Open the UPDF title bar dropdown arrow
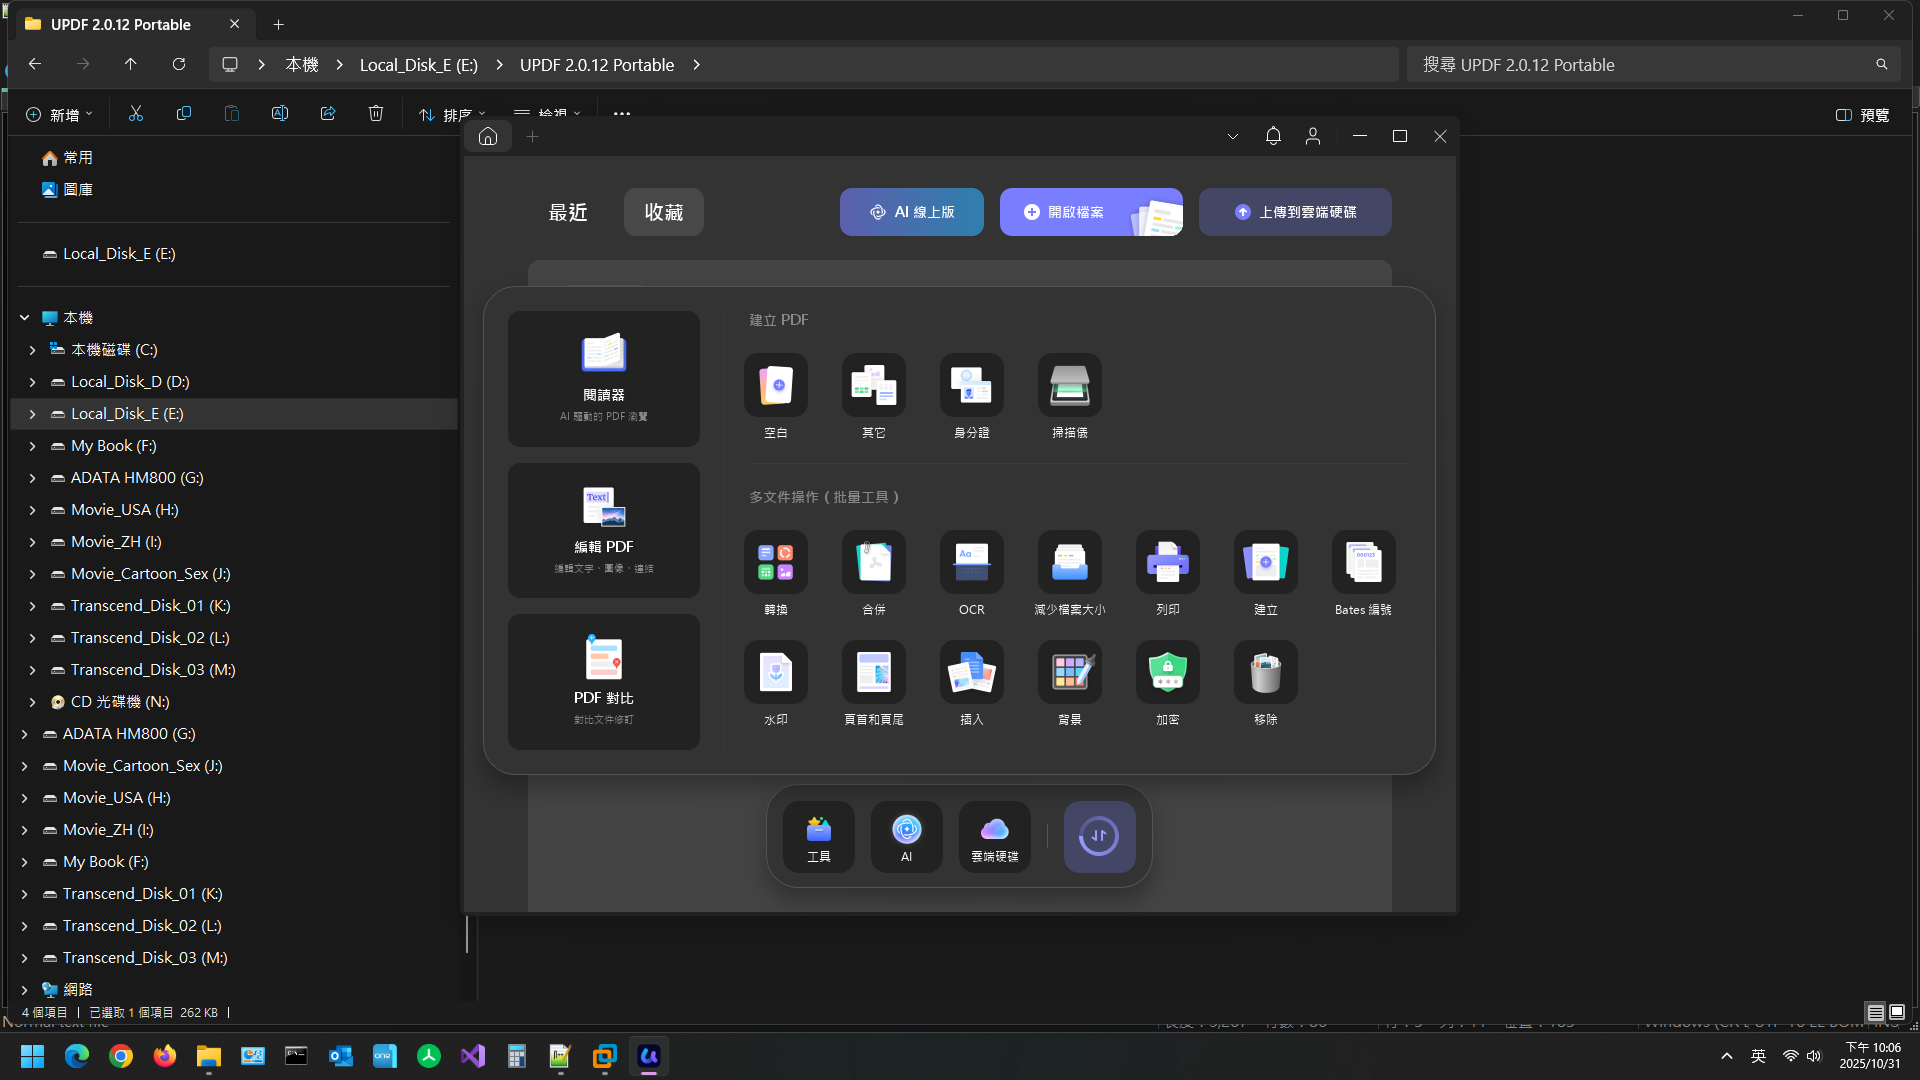 click(x=1233, y=136)
